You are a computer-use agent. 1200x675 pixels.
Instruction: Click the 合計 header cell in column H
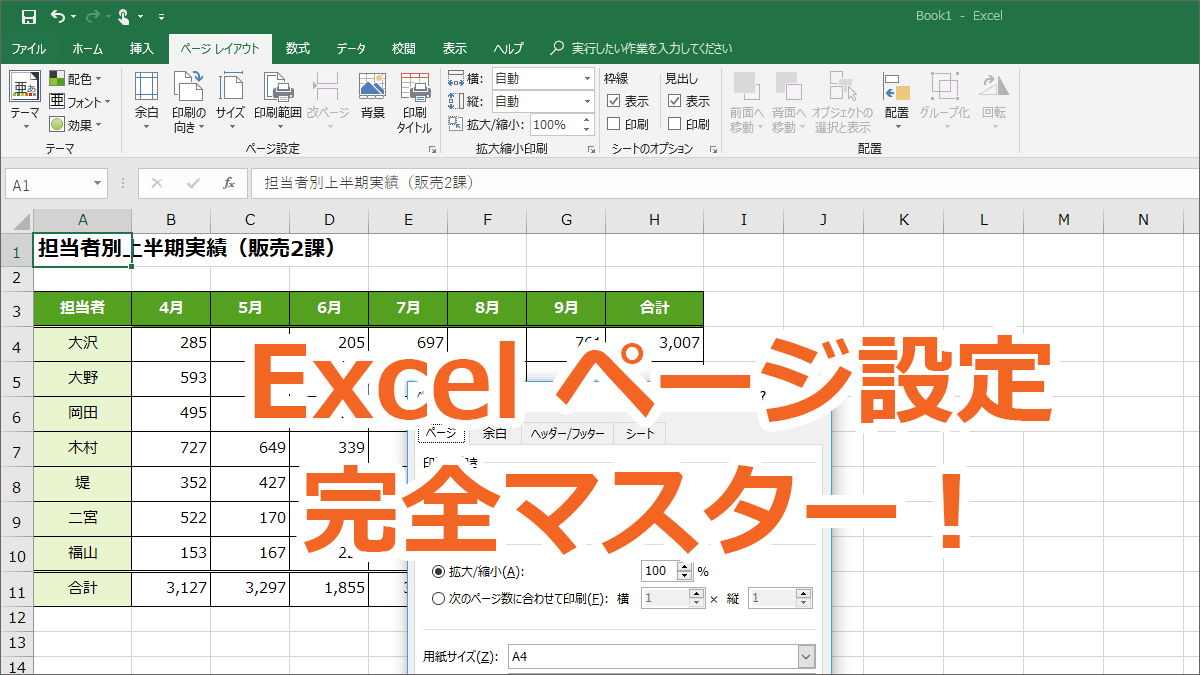tap(654, 309)
